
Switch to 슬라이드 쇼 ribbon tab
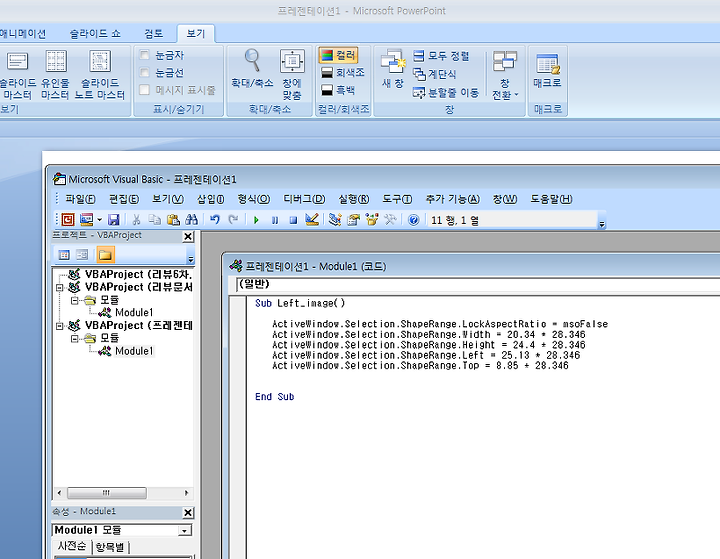95,34
